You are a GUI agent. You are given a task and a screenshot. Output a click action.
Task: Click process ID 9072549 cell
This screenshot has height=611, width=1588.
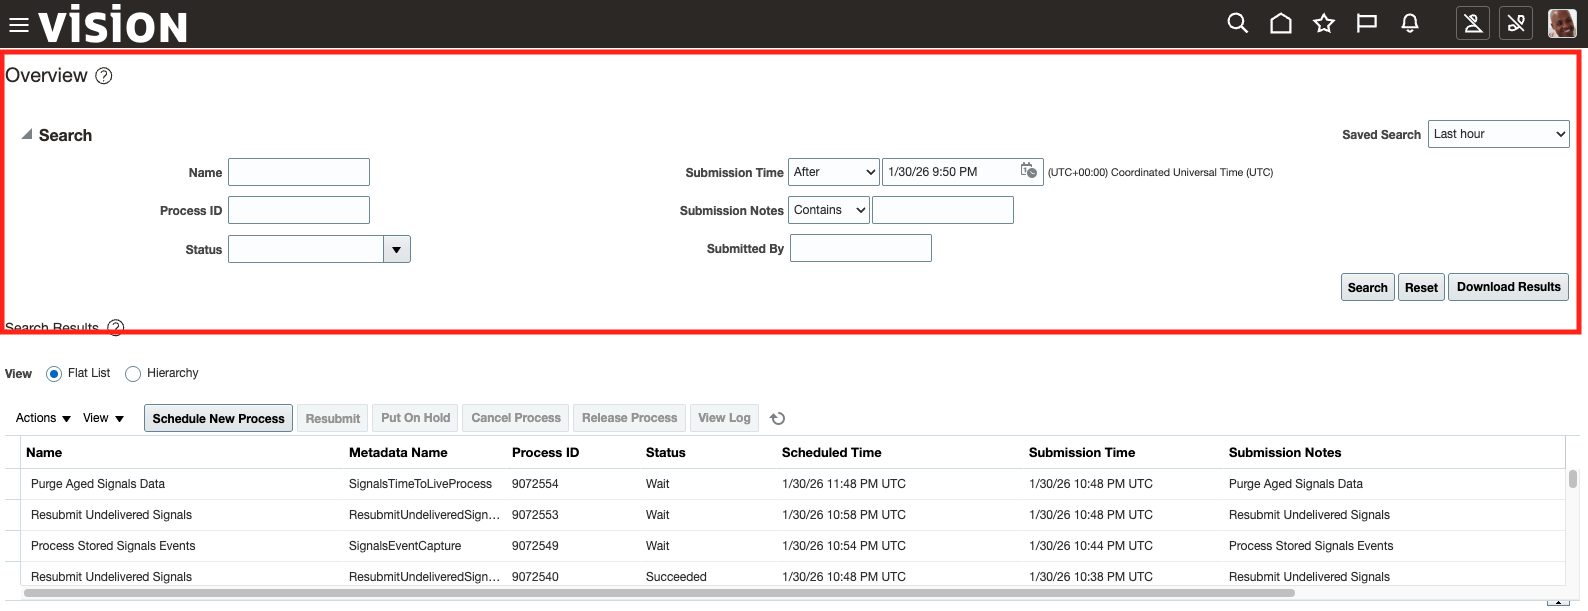point(535,546)
